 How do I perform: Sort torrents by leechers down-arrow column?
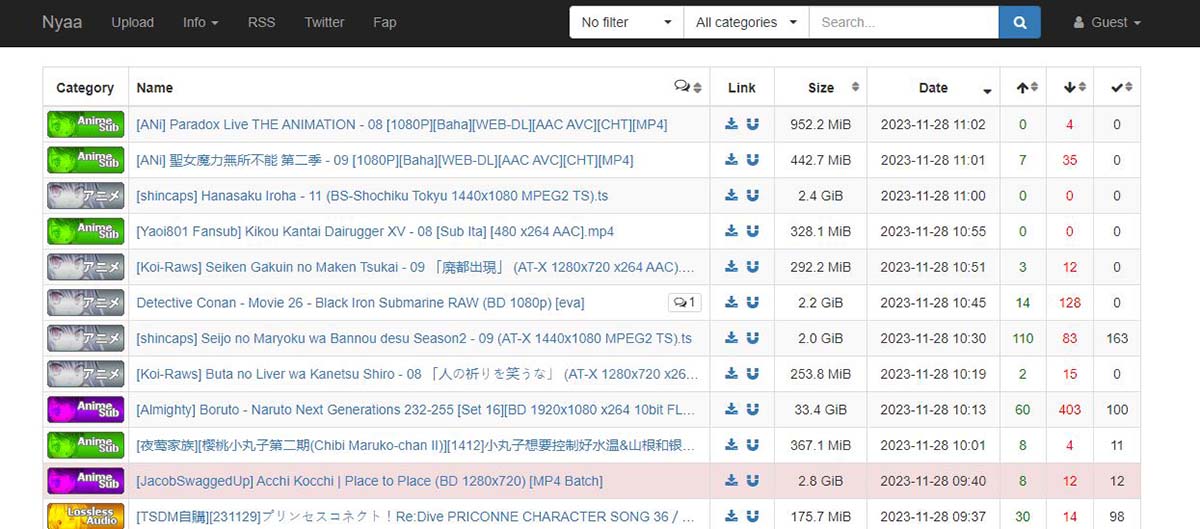[x=1069, y=88]
